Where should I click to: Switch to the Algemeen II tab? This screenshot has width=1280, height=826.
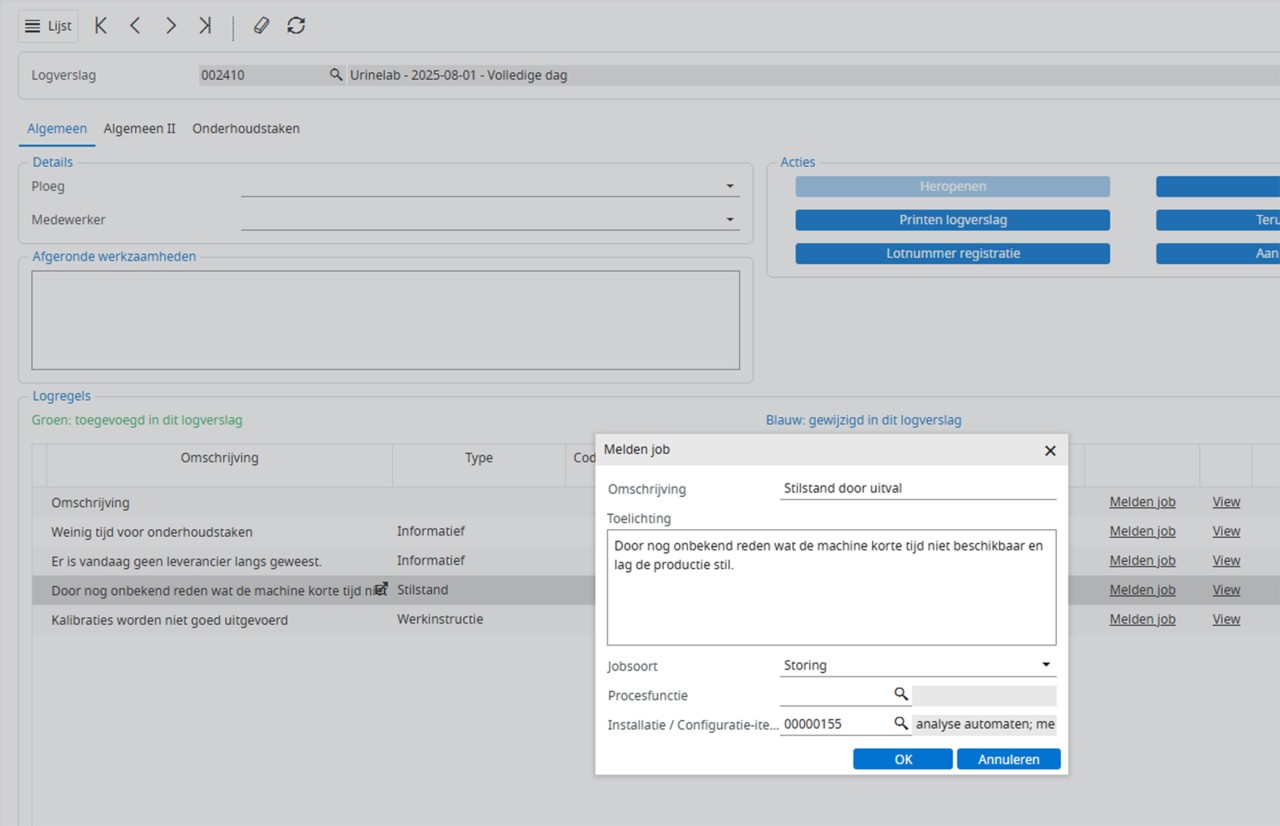[140, 128]
